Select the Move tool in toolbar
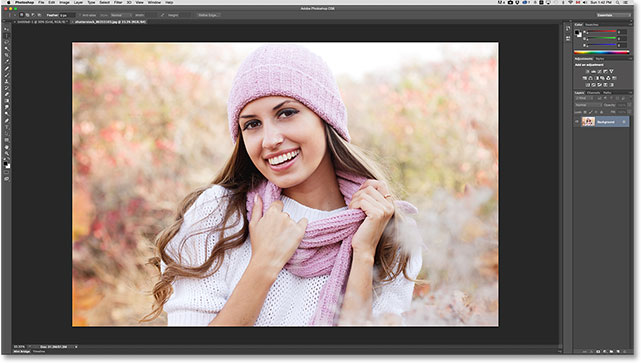 tap(7, 29)
